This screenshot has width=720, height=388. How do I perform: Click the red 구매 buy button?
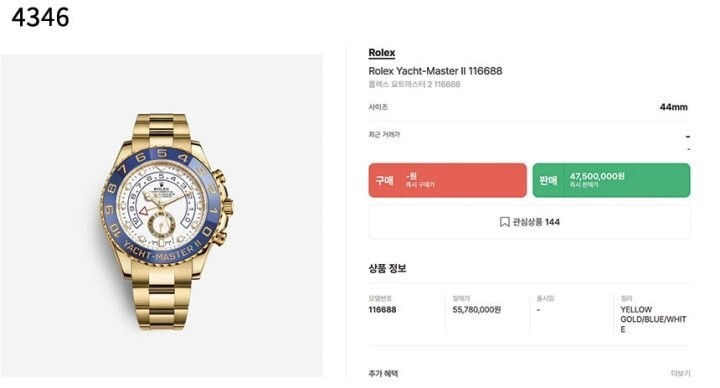[x=447, y=180]
